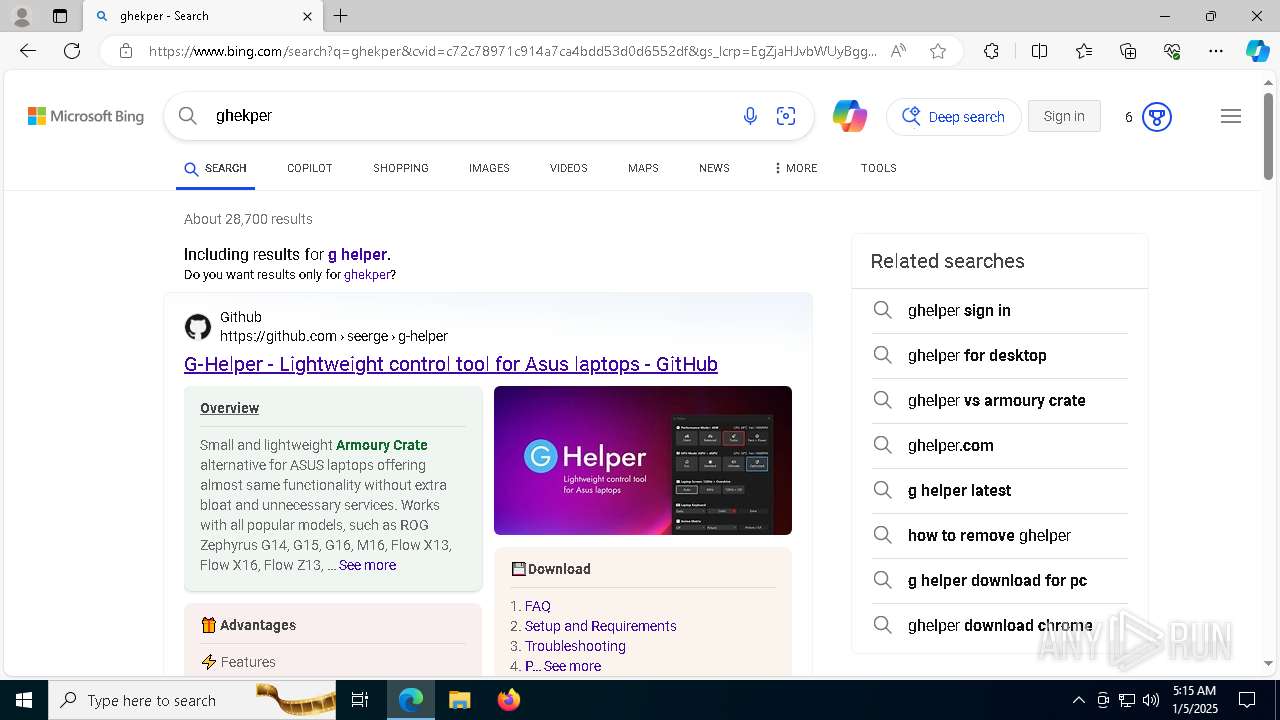Switch to the IMAGES tab
Screen dimensions: 1280x720
489,168
